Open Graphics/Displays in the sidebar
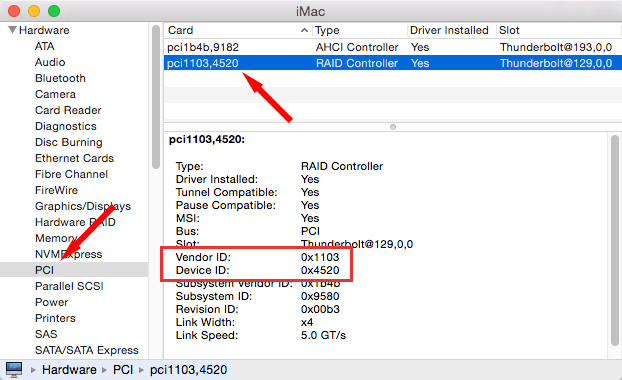The image size is (622, 380). pos(83,206)
